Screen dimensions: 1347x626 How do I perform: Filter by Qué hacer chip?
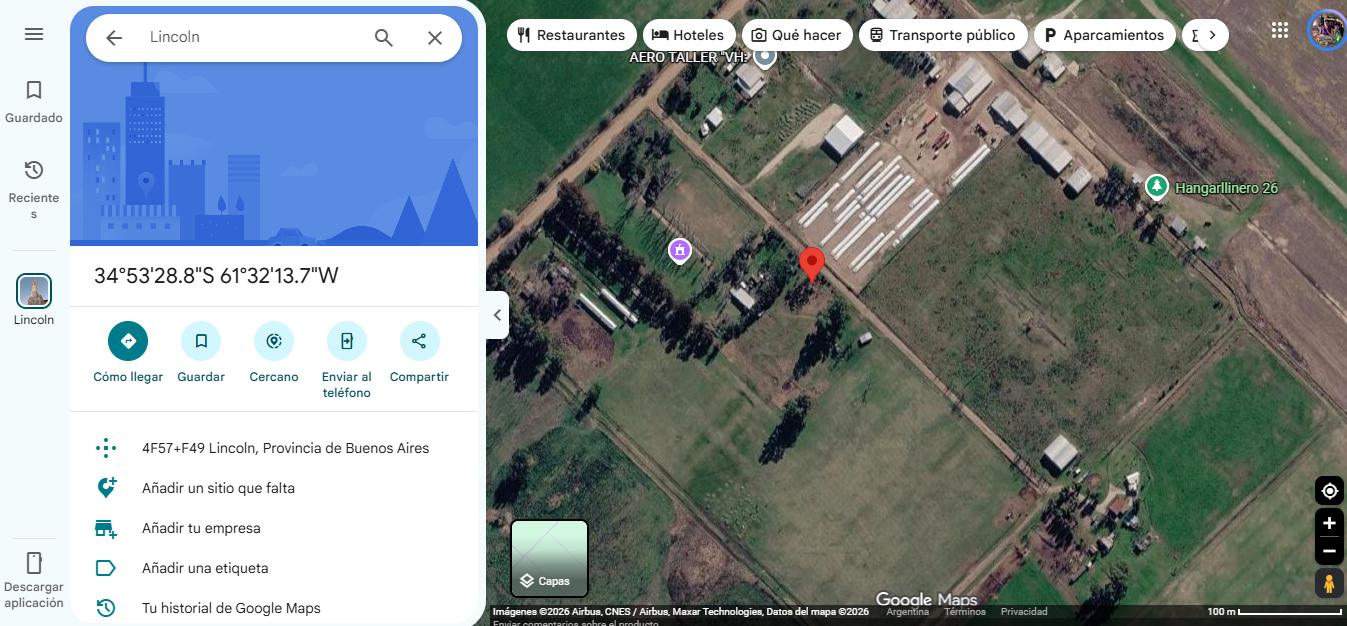click(x=797, y=35)
